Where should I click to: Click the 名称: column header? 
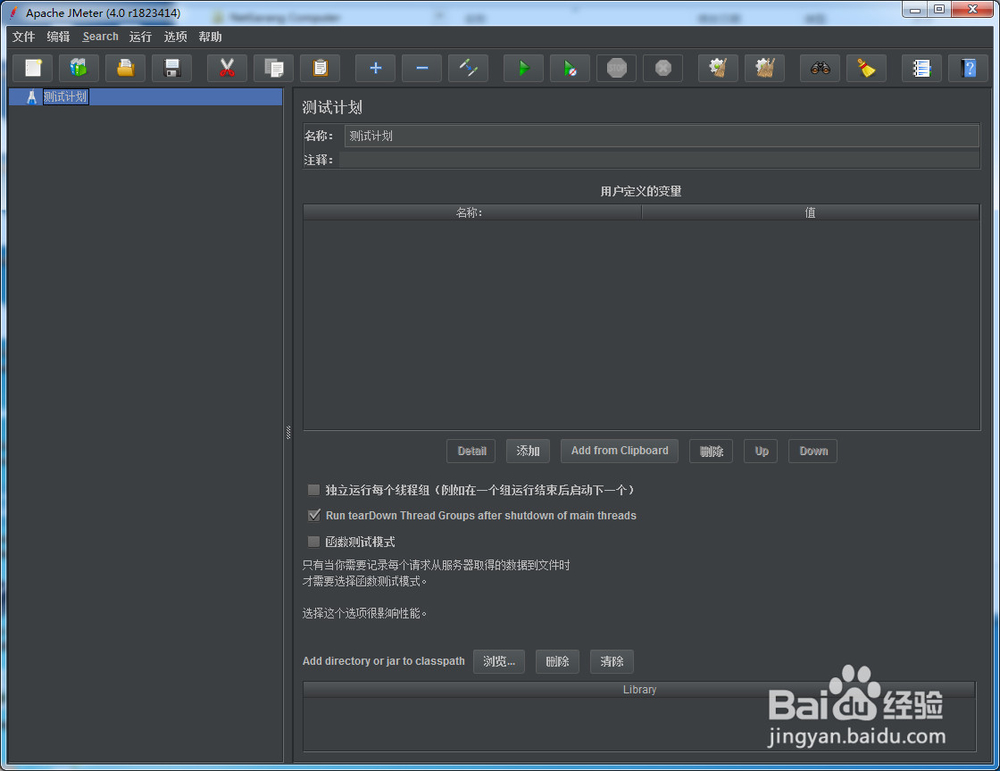472,212
